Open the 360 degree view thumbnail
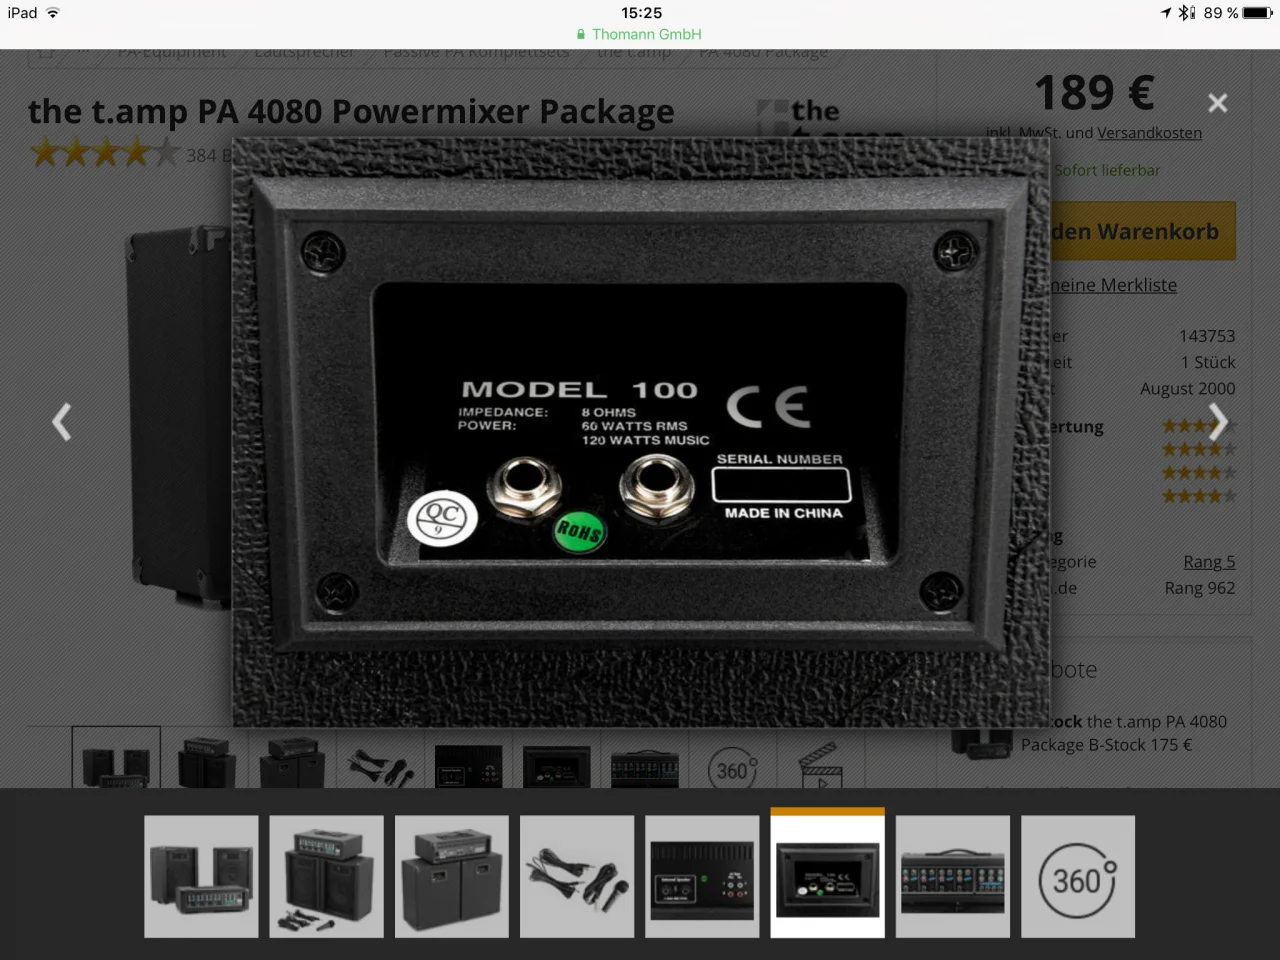Viewport: 1280px width, 960px height. point(1077,877)
